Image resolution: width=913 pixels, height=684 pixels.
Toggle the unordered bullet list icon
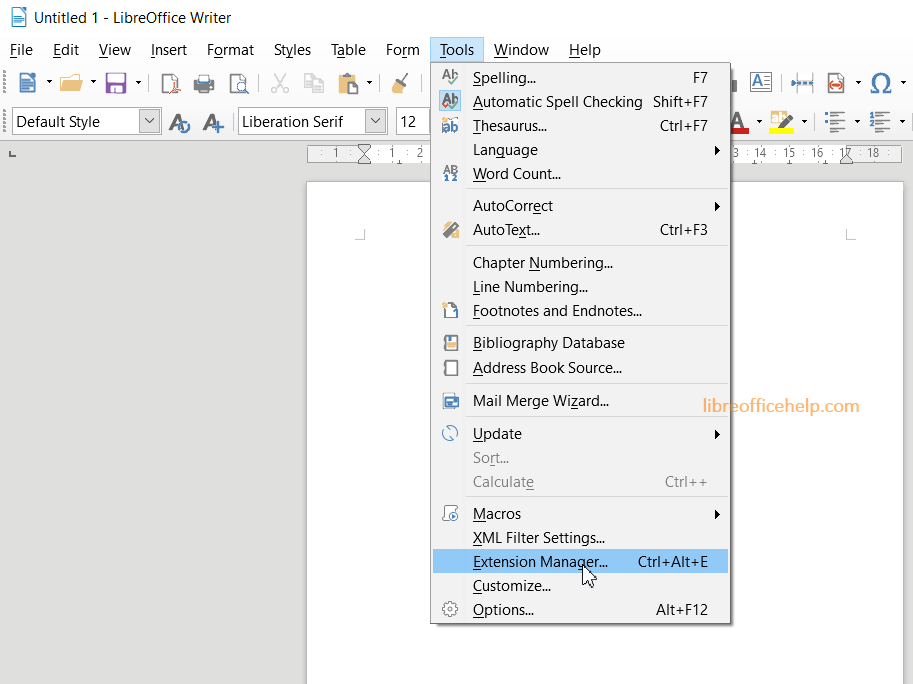tap(835, 122)
